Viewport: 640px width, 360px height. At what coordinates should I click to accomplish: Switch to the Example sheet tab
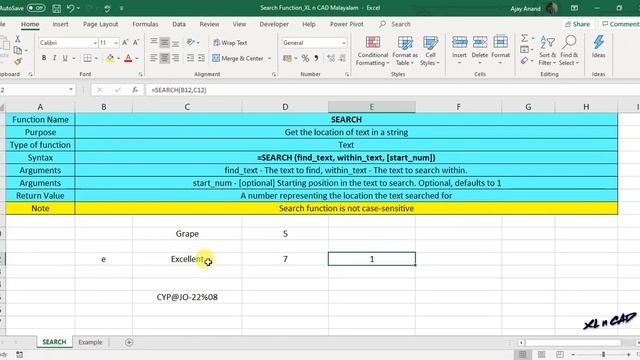(x=90, y=342)
